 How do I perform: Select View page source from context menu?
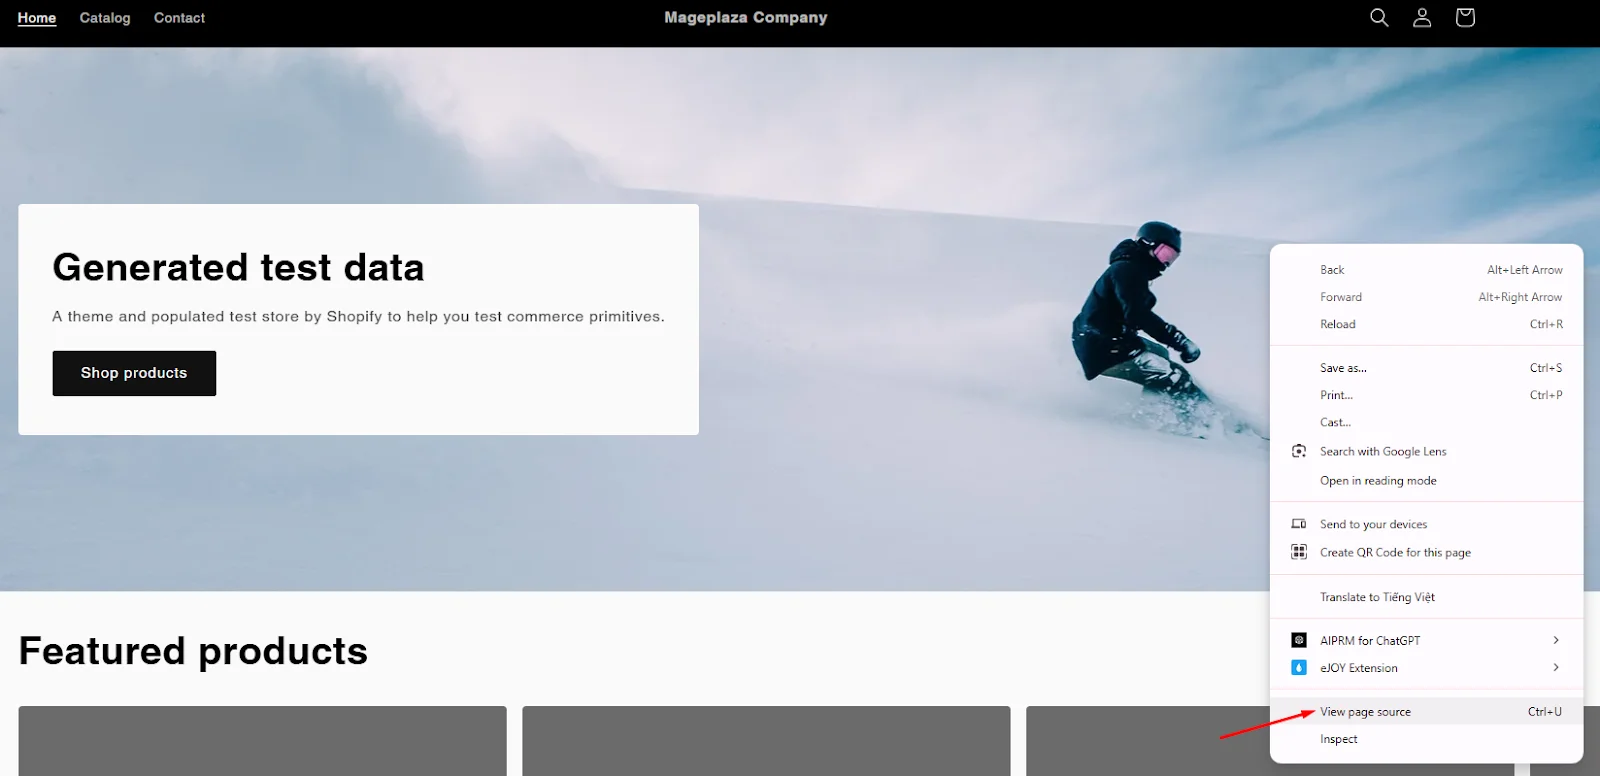tap(1365, 712)
